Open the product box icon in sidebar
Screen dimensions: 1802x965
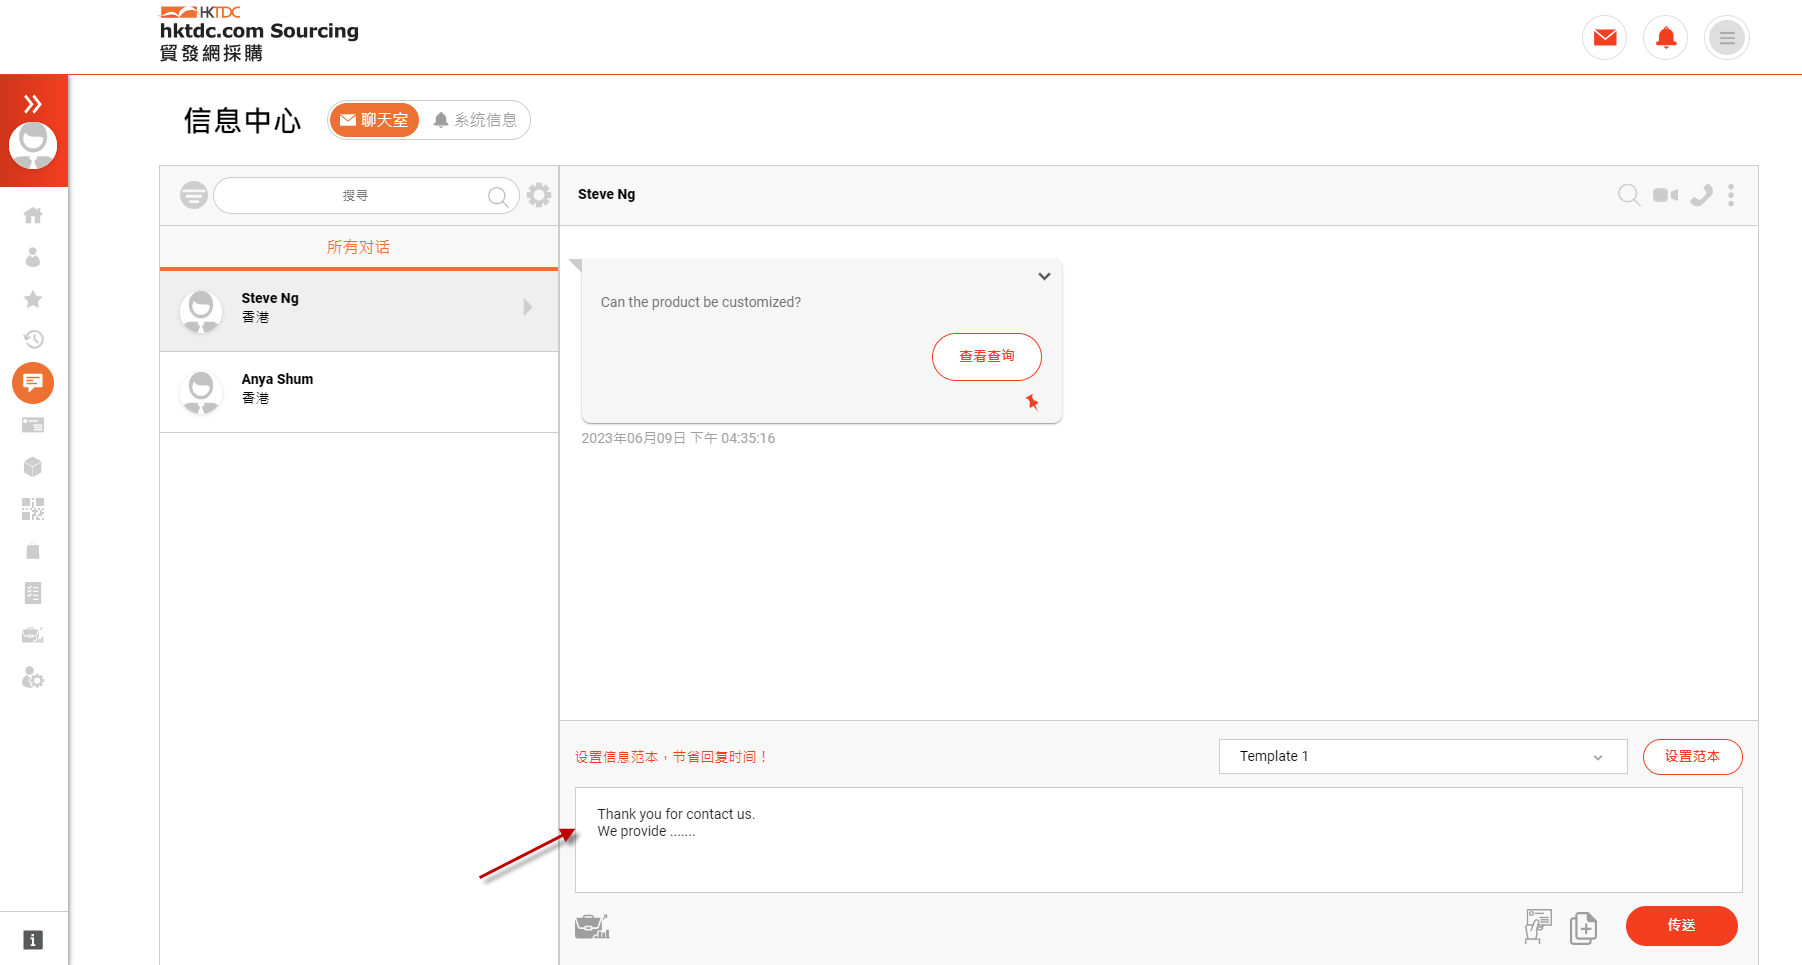(x=33, y=467)
